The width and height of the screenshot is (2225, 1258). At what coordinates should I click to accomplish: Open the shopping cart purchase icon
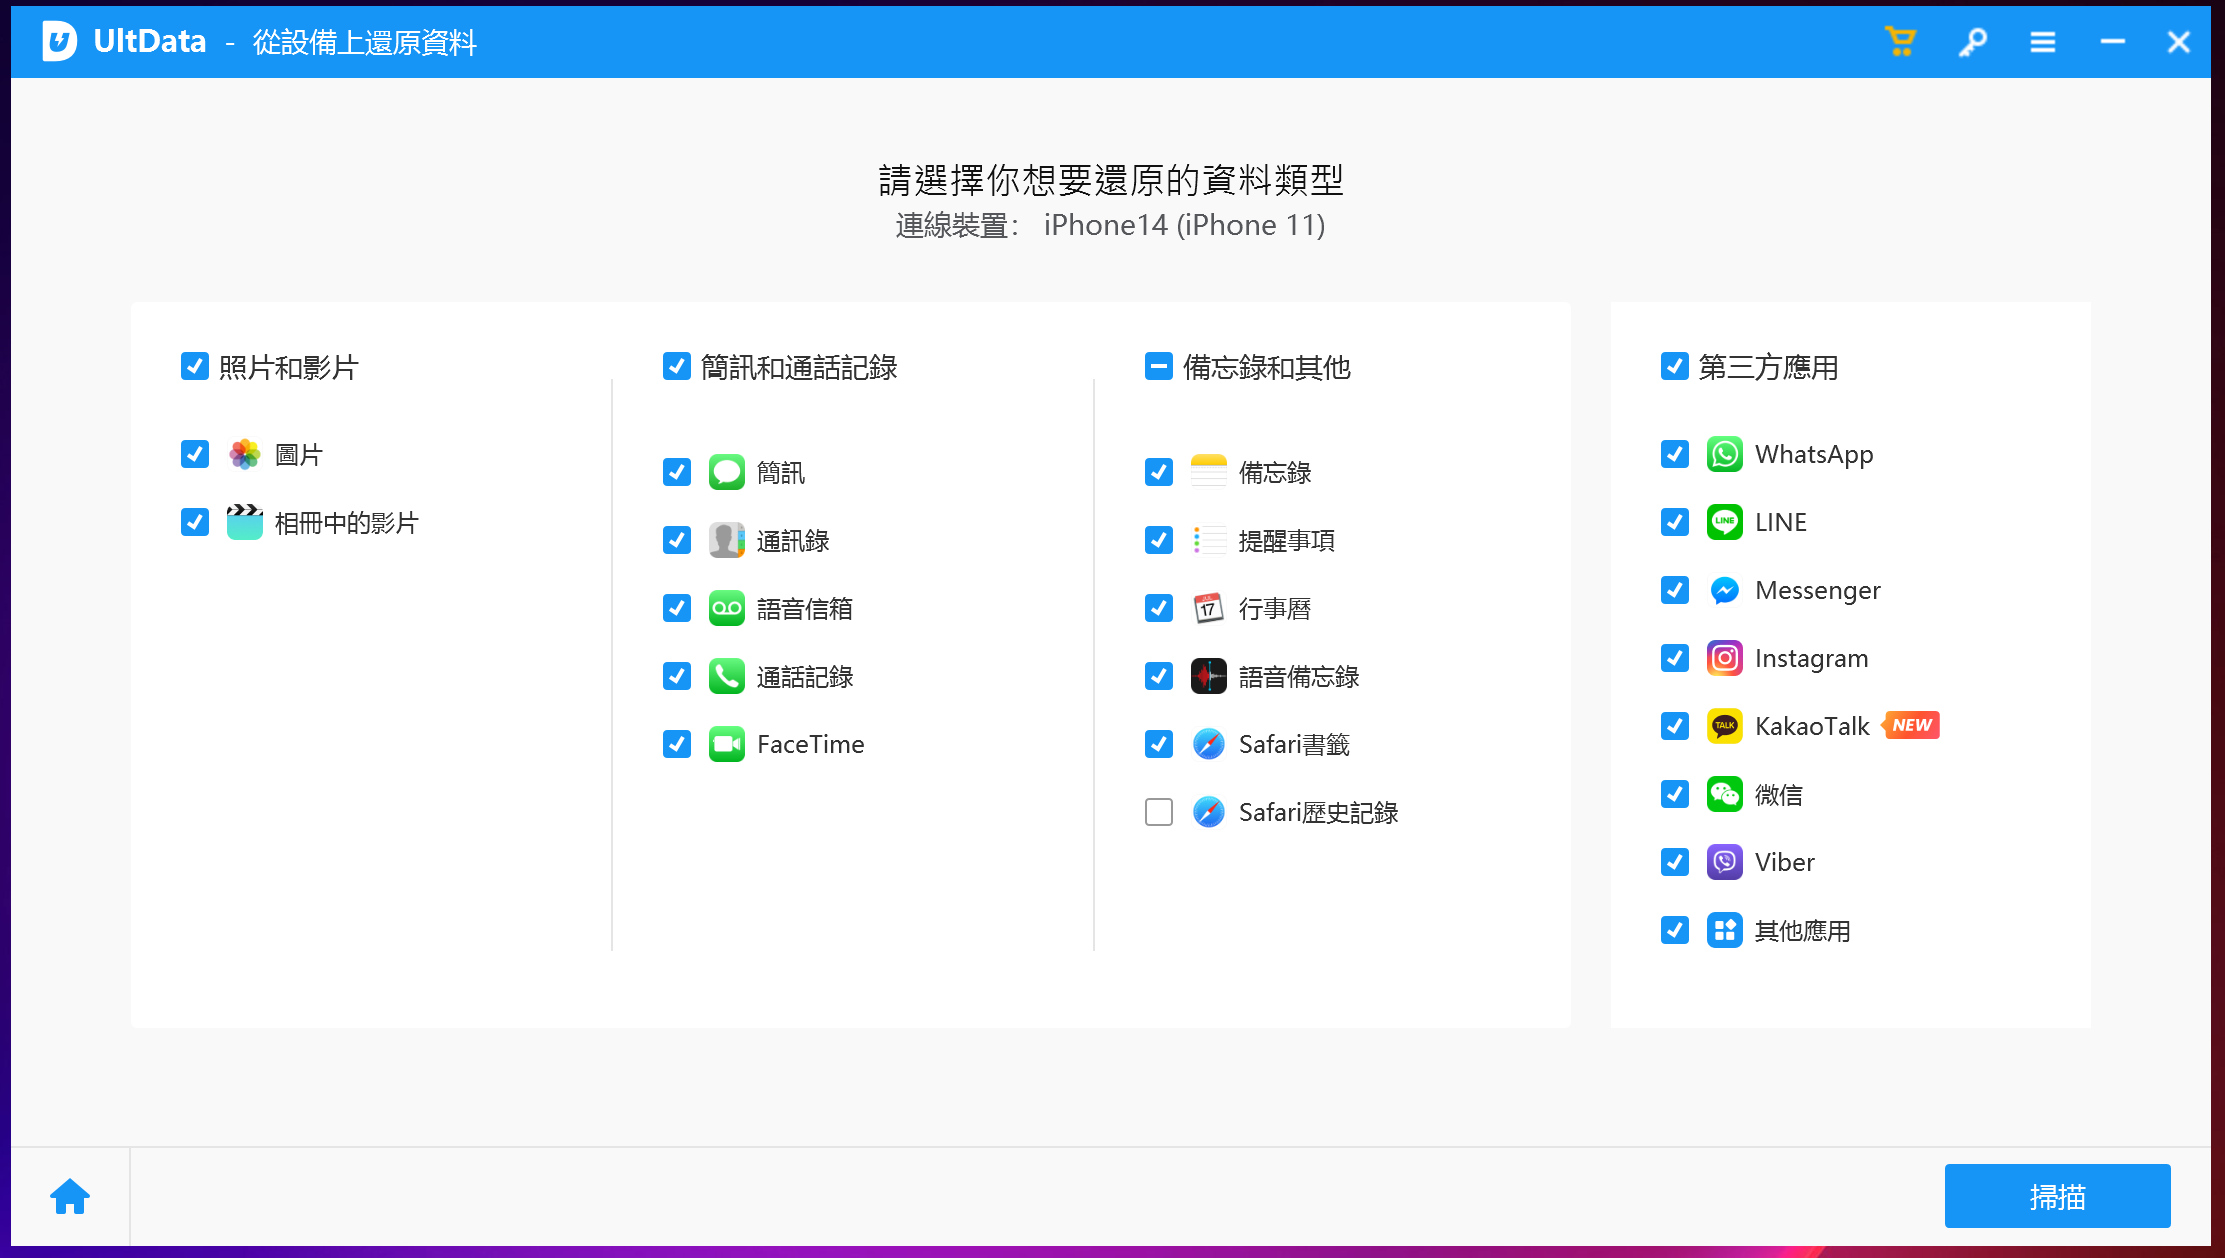[1900, 42]
